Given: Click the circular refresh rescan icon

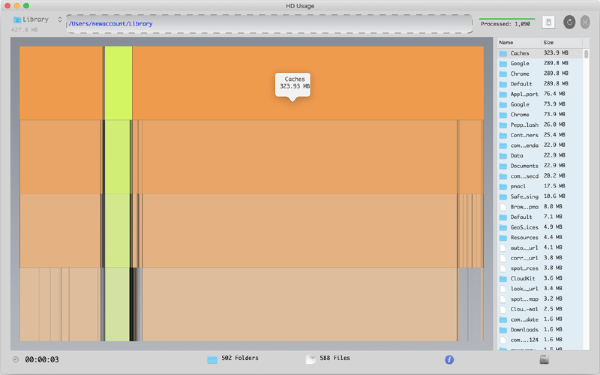Looking at the screenshot, I should (x=569, y=22).
